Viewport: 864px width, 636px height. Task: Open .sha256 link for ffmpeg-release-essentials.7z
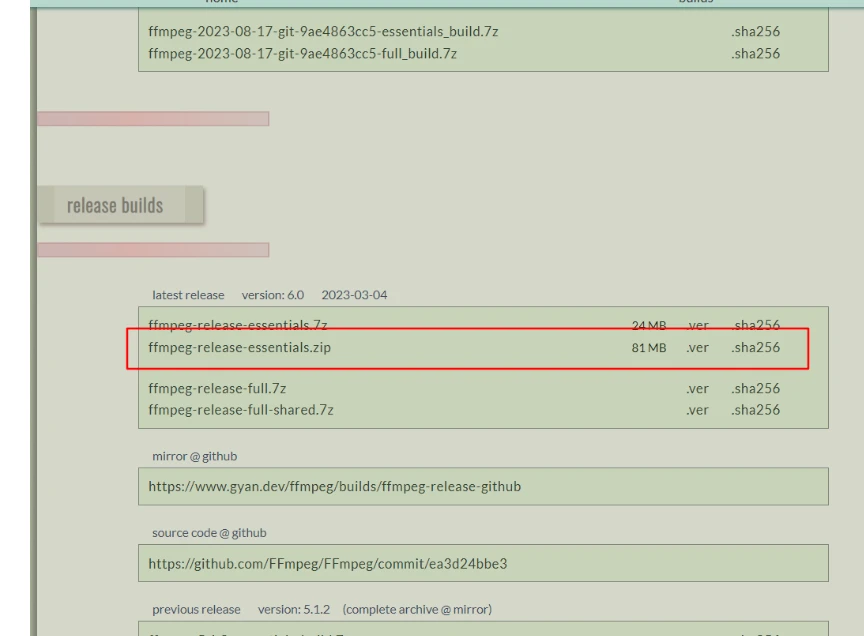tap(755, 325)
